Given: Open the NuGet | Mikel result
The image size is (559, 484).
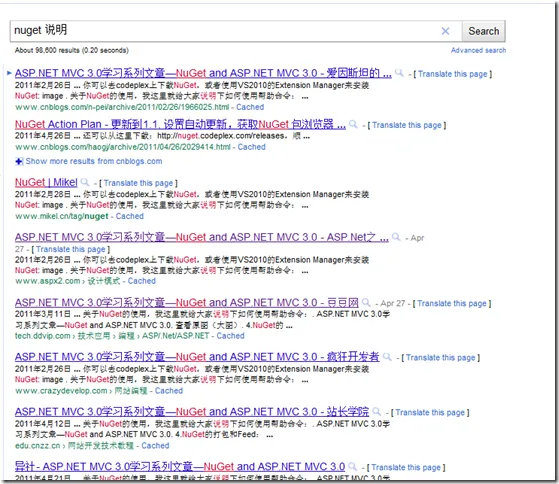Looking at the screenshot, I should click(x=46, y=182).
